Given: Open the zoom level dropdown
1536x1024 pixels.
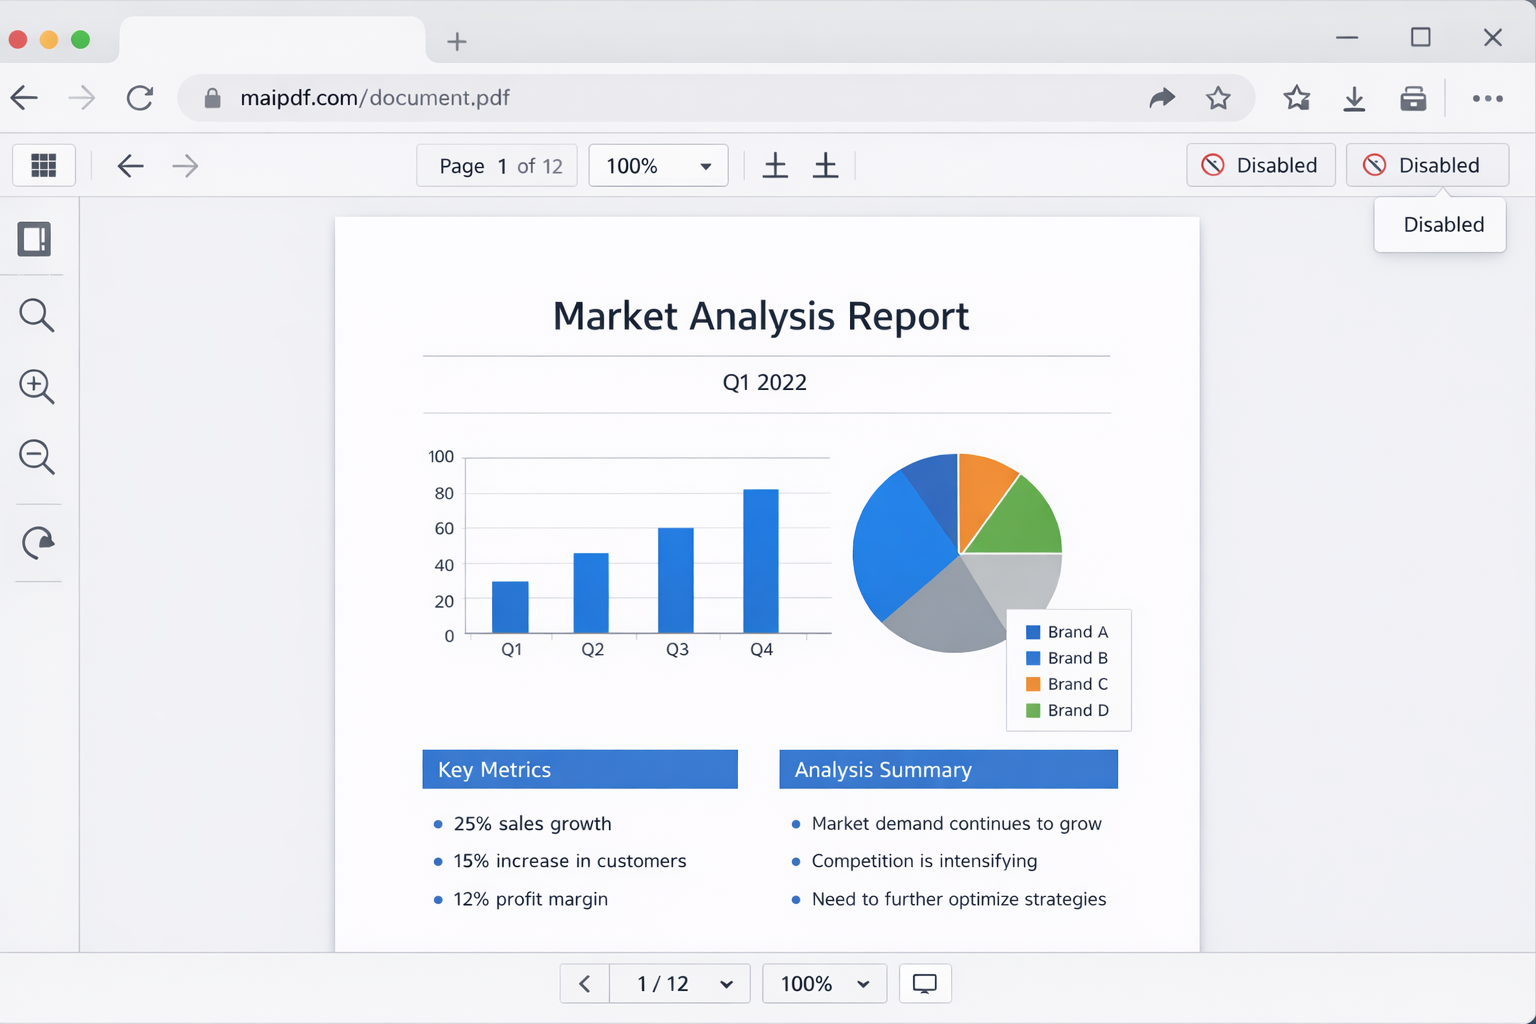Looking at the screenshot, I should pos(658,165).
